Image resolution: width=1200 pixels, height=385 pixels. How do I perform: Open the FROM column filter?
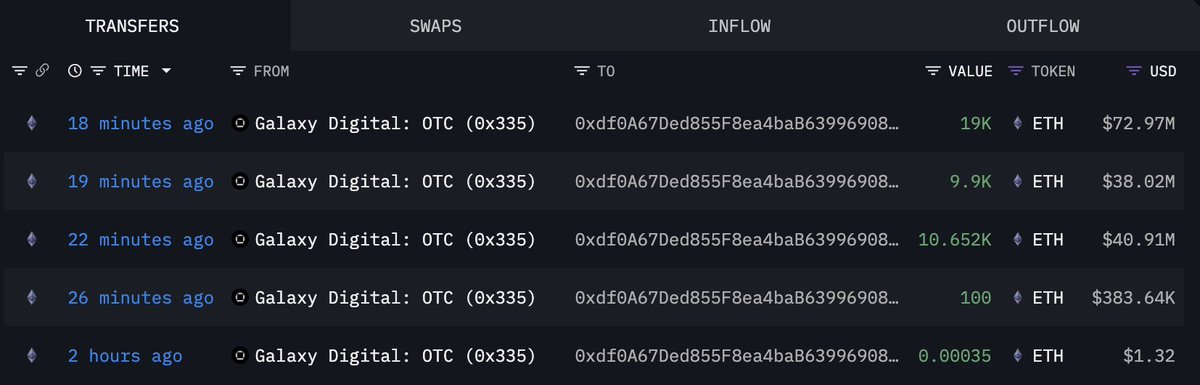238,71
